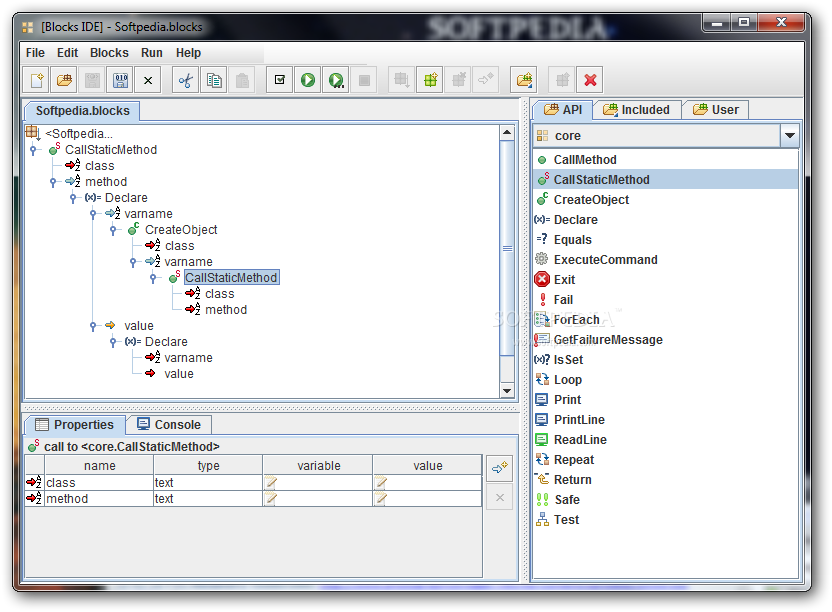
Task: Collapse the top CallStaticMethod tree node
Action: tap(33, 150)
